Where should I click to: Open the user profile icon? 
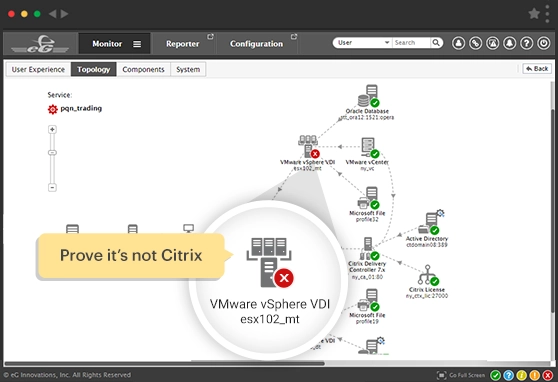pos(458,43)
